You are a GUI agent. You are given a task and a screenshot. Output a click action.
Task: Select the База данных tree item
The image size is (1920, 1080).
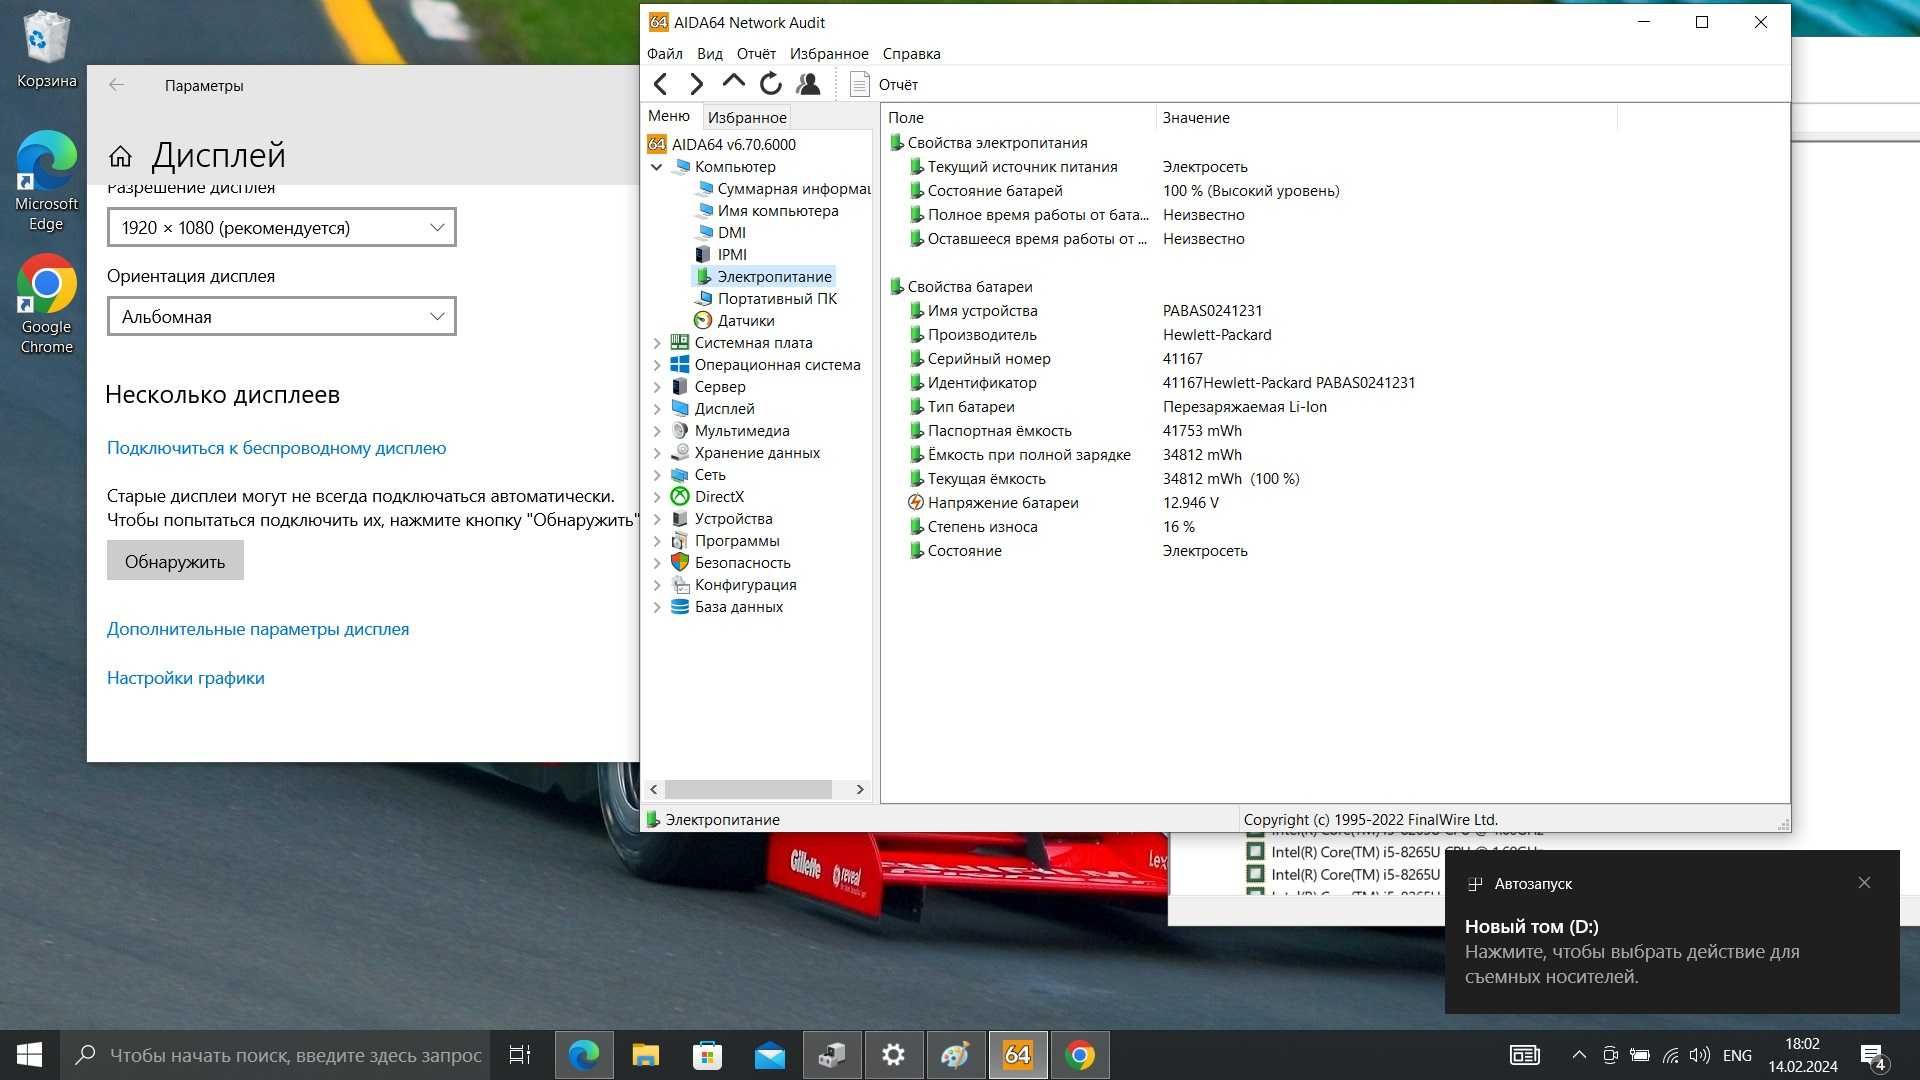point(727,606)
